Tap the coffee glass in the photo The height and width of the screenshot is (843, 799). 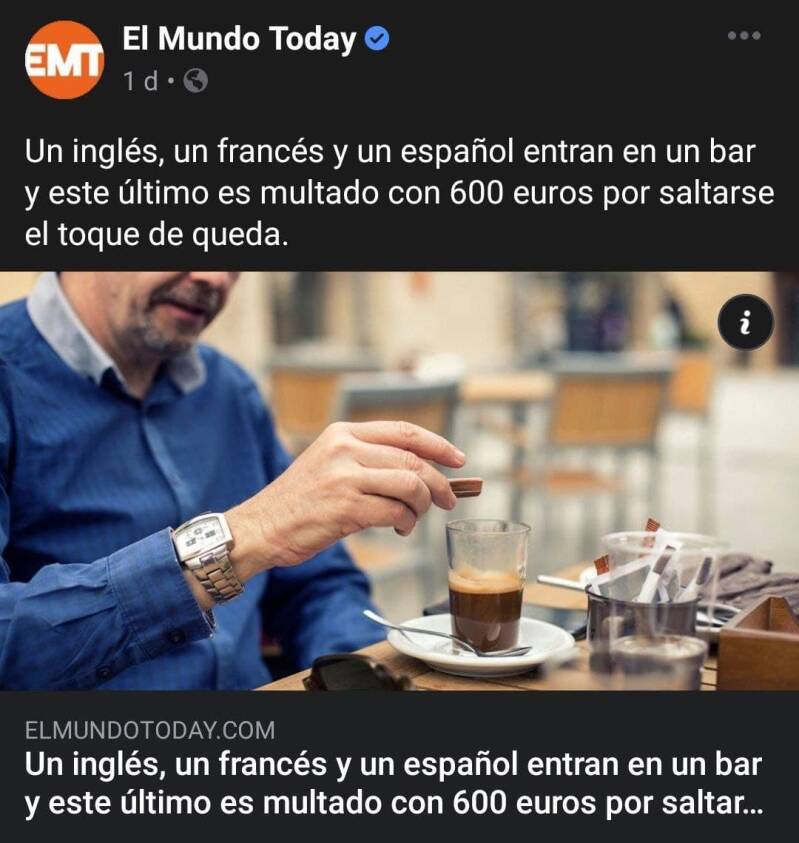pos(487,585)
